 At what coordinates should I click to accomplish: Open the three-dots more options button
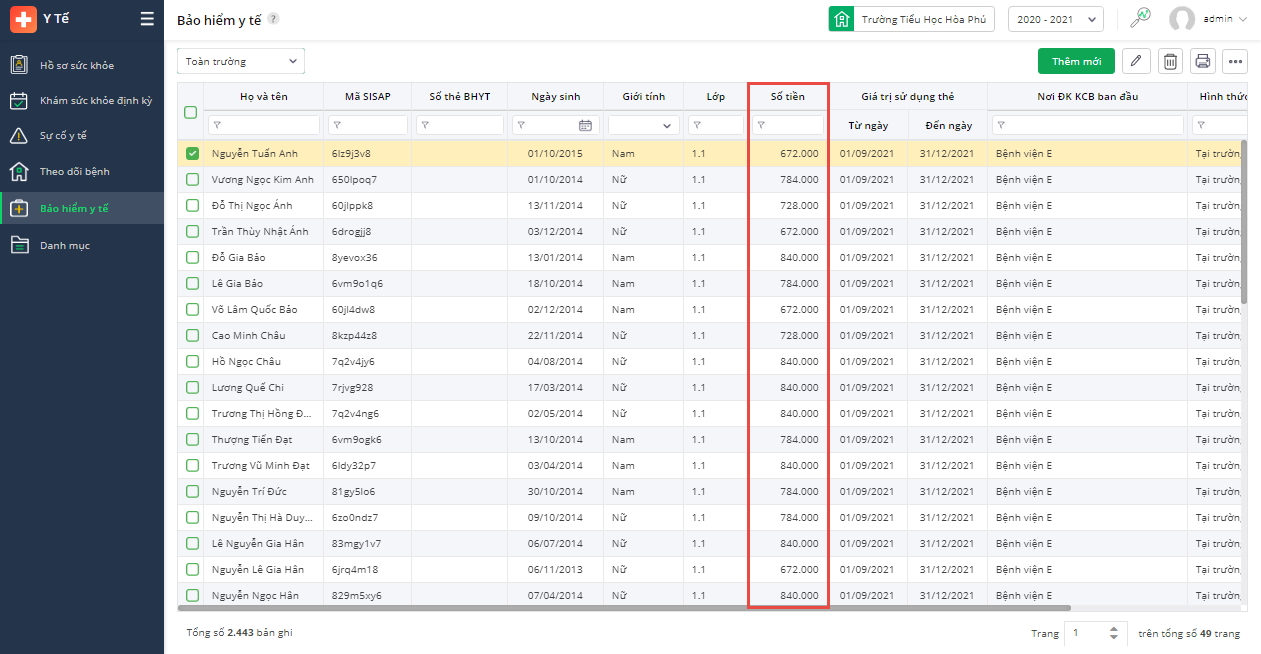(1236, 61)
